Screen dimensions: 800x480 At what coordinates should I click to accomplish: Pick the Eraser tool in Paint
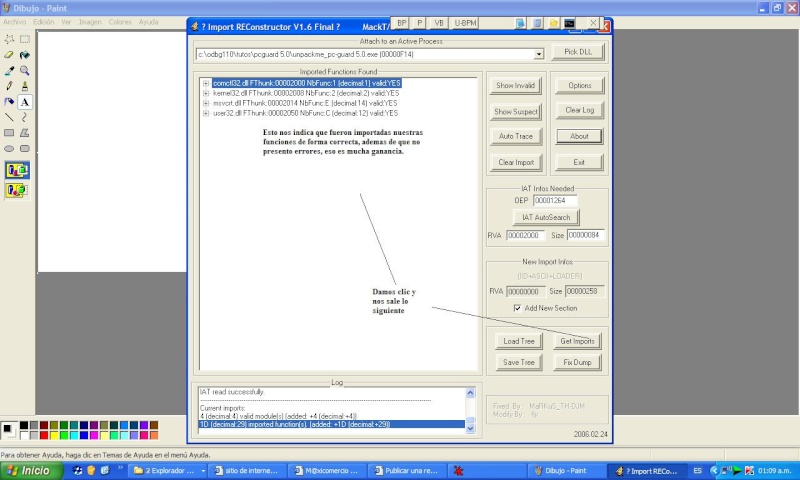coord(9,55)
